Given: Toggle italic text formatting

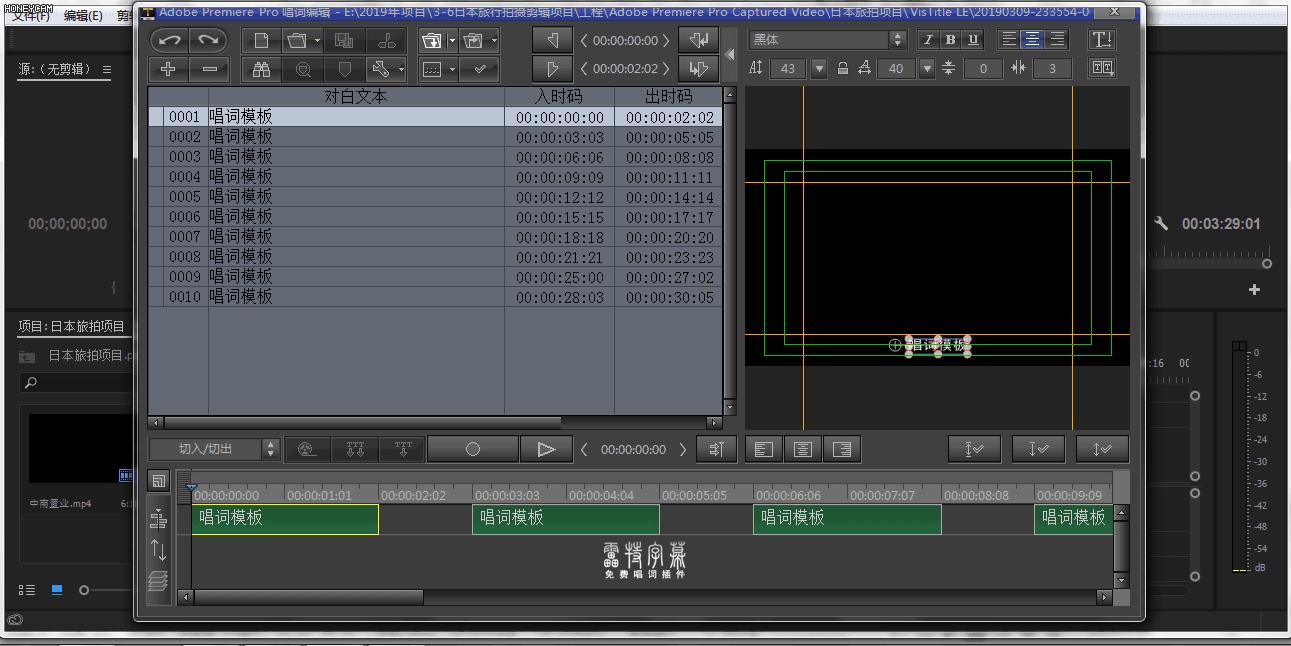Looking at the screenshot, I should tap(927, 40).
